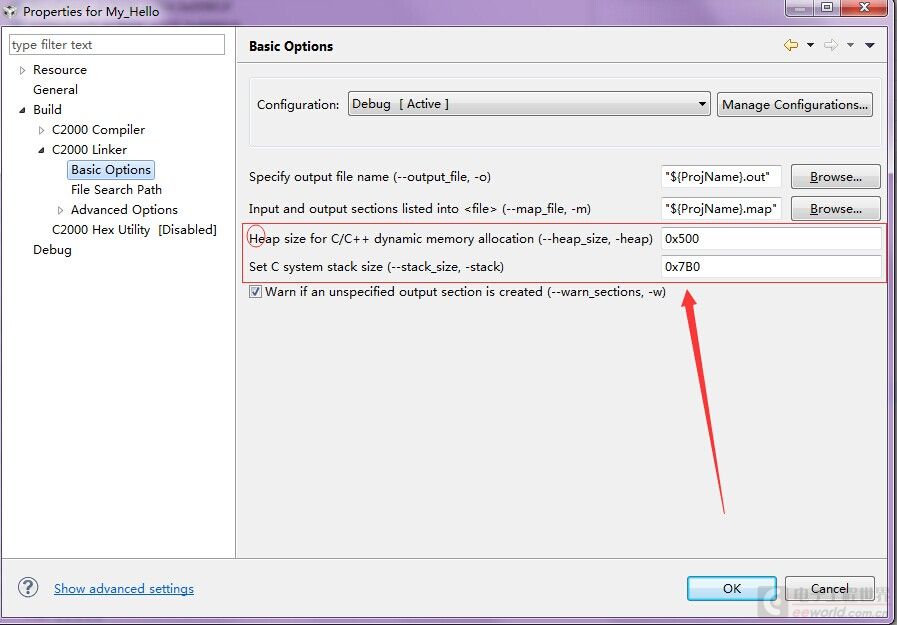This screenshot has height=625, width=897.
Task: Click the Set C system stack size label
Action: click(x=376, y=266)
